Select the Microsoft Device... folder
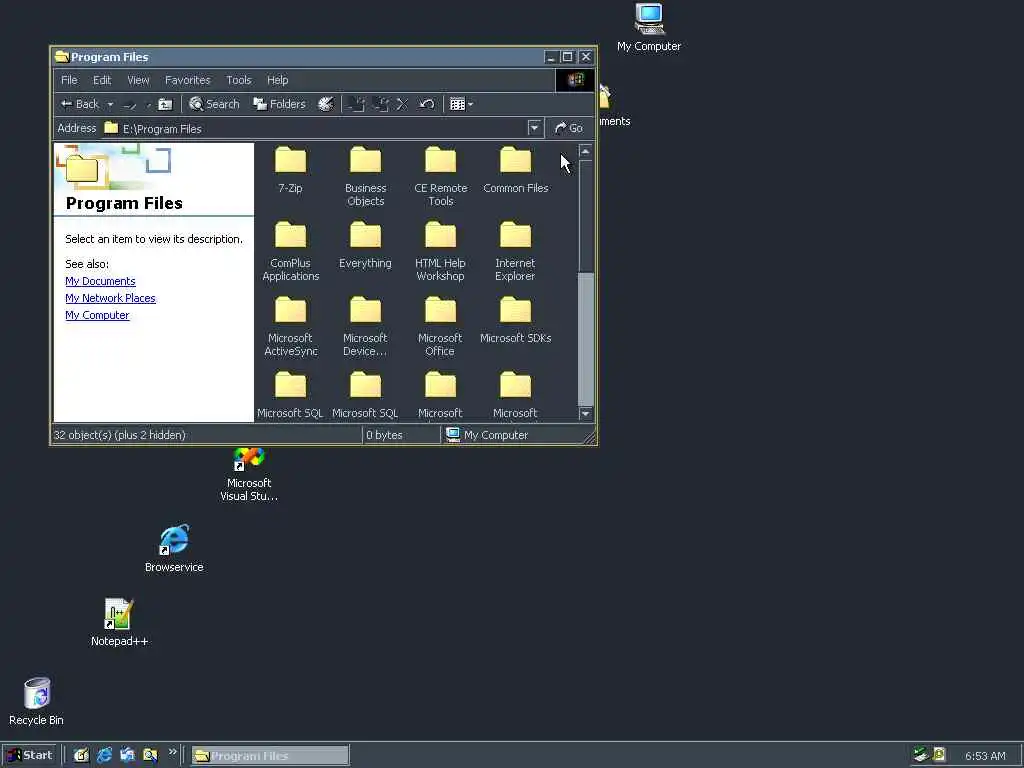The image size is (1024, 768). [x=366, y=327]
